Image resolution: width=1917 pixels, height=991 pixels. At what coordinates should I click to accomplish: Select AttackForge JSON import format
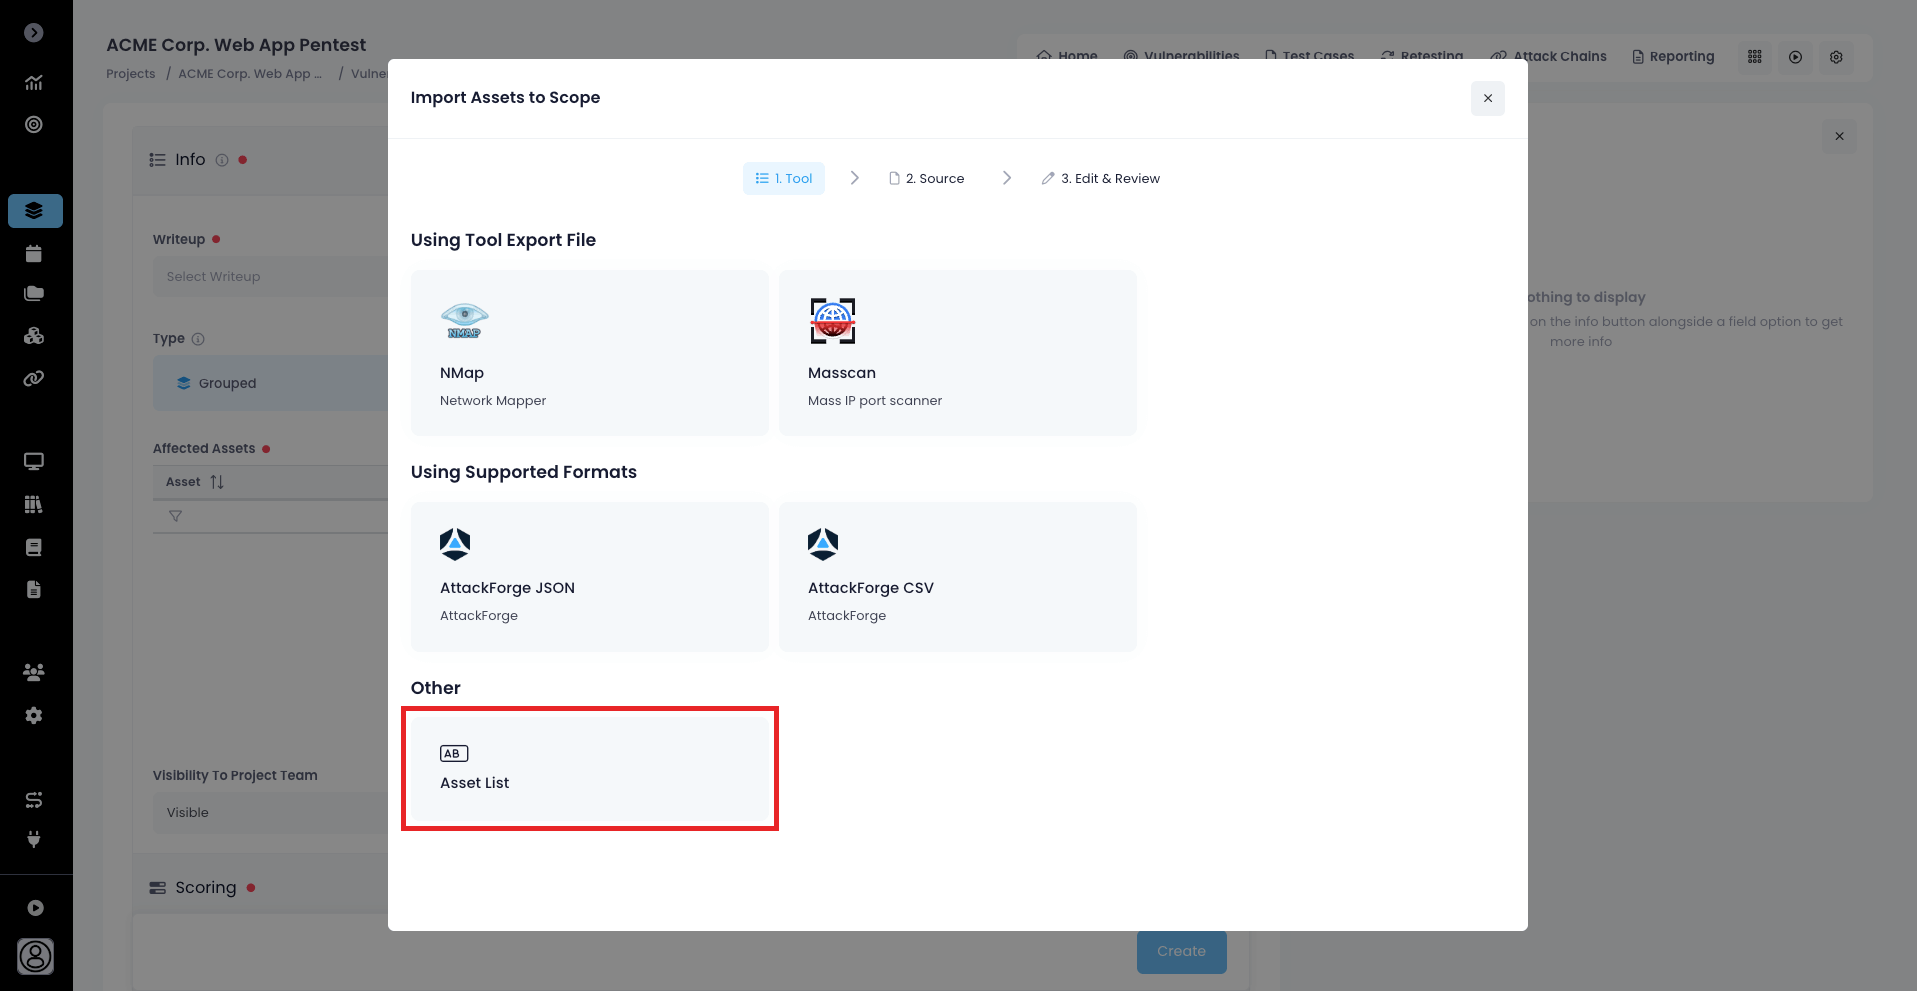point(589,577)
